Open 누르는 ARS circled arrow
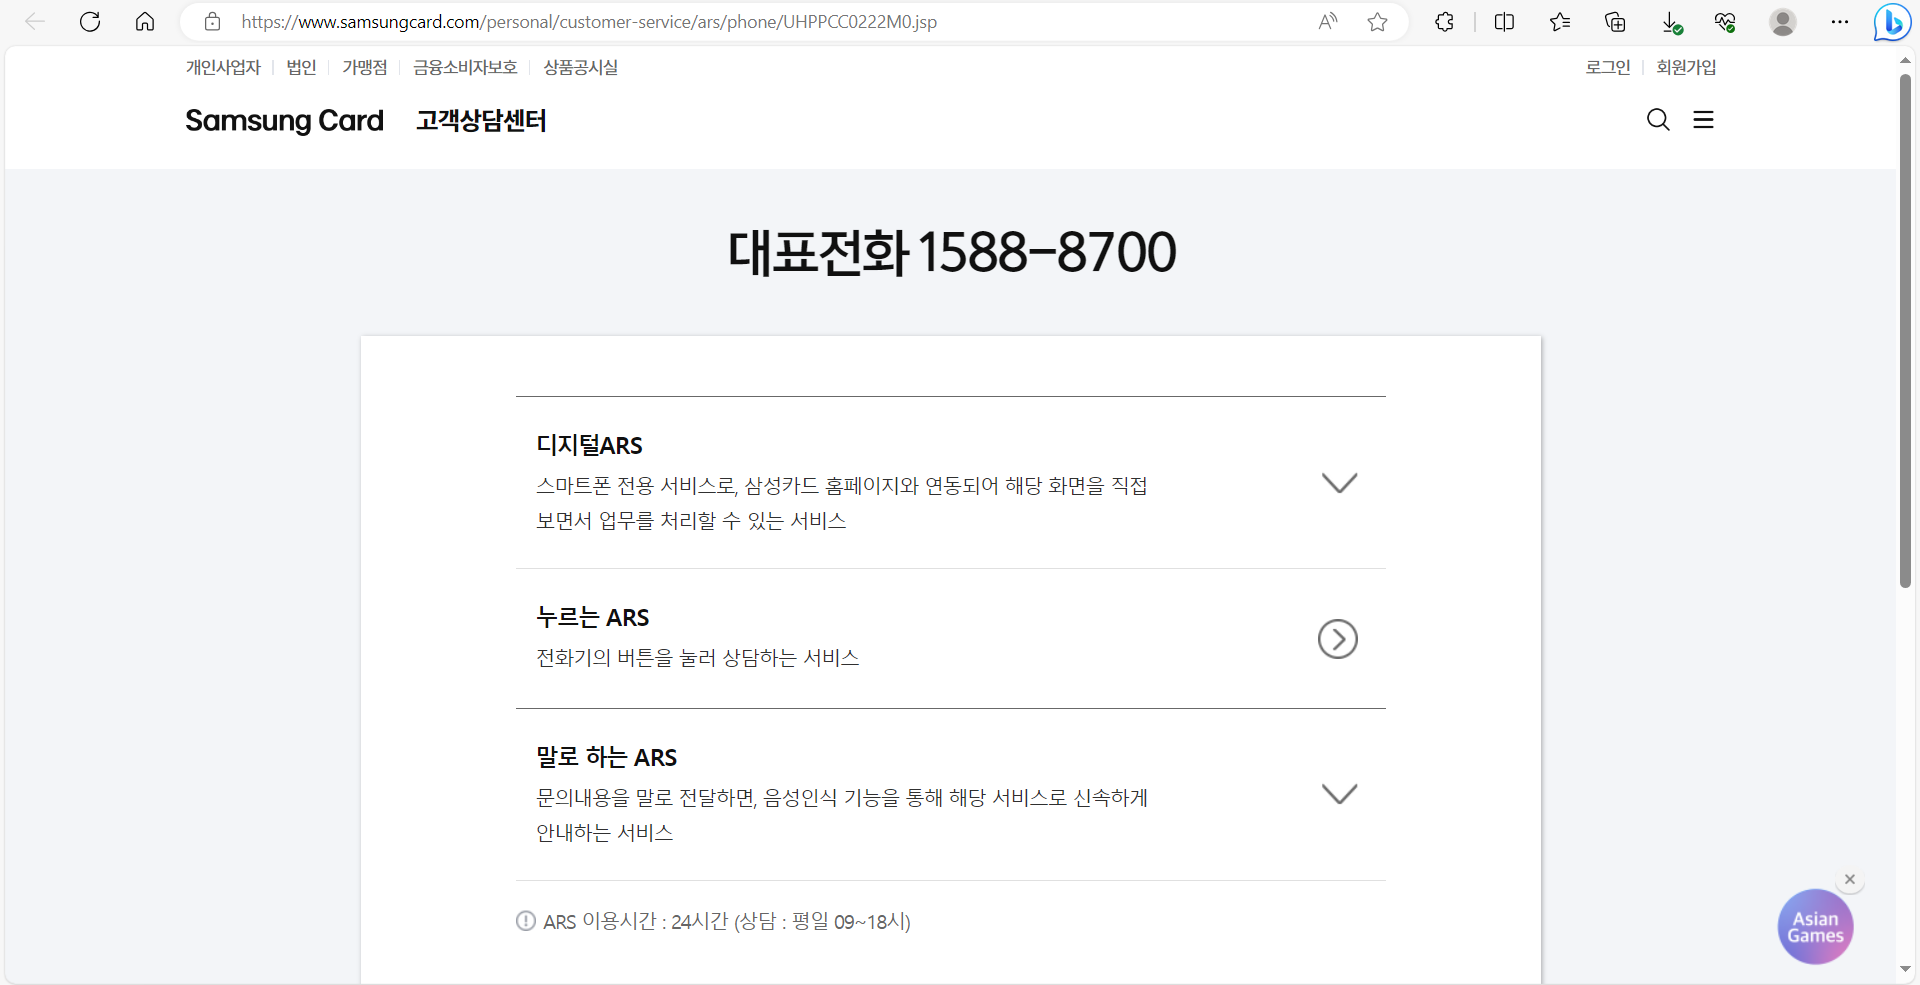The width and height of the screenshot is (1920, 985). (x=1338, y=639)
